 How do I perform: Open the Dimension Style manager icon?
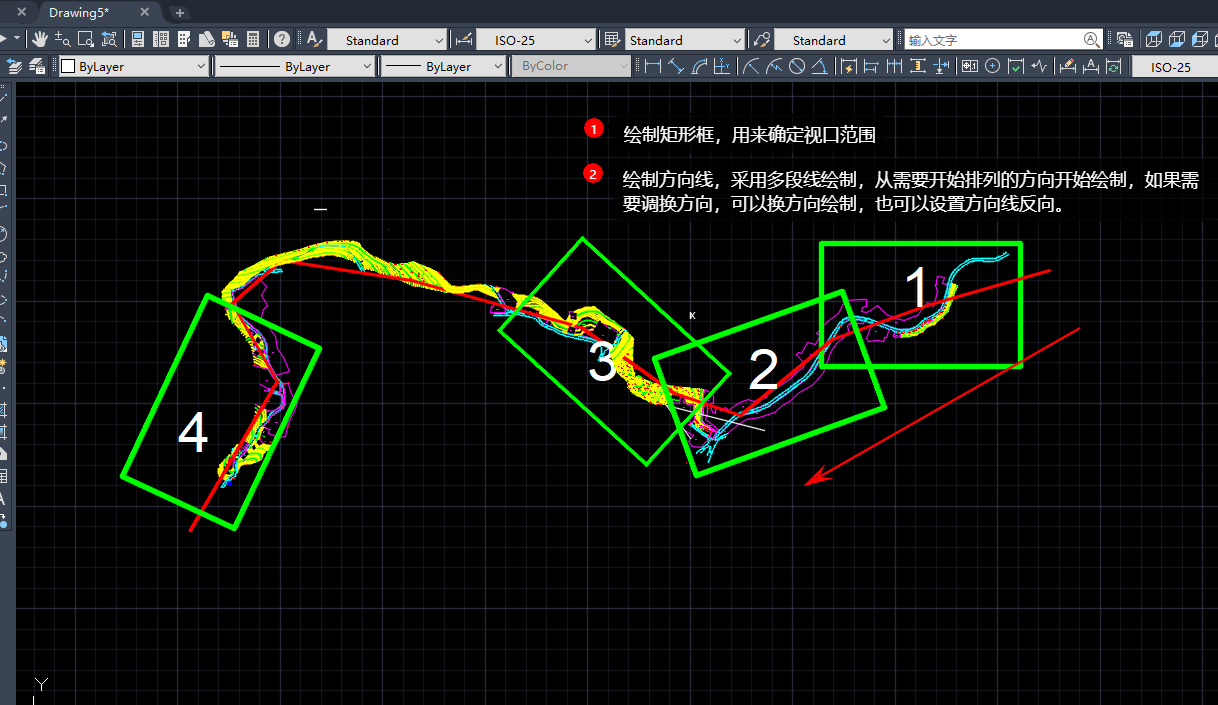pyautogui.click(x=464, y=40)
